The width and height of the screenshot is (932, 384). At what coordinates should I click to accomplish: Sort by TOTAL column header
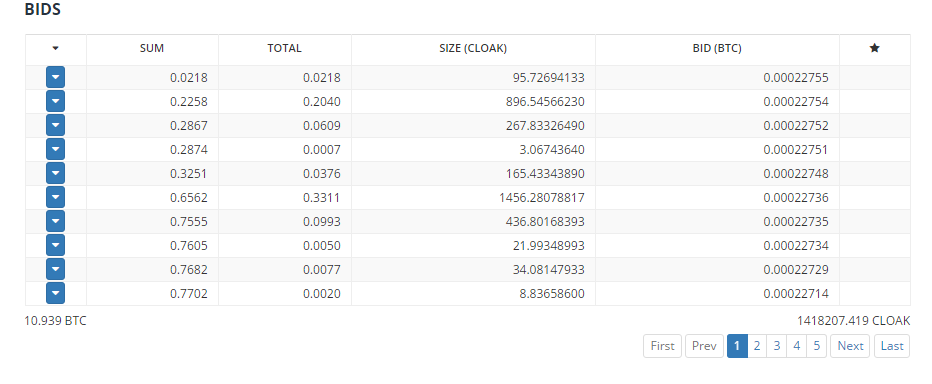[284, 49]
